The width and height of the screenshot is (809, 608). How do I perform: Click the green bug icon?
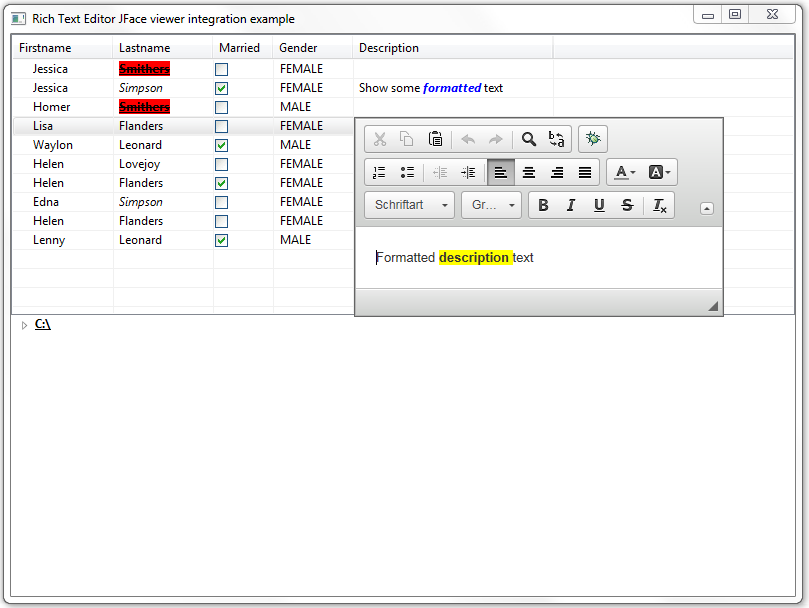tap(593, 139)
